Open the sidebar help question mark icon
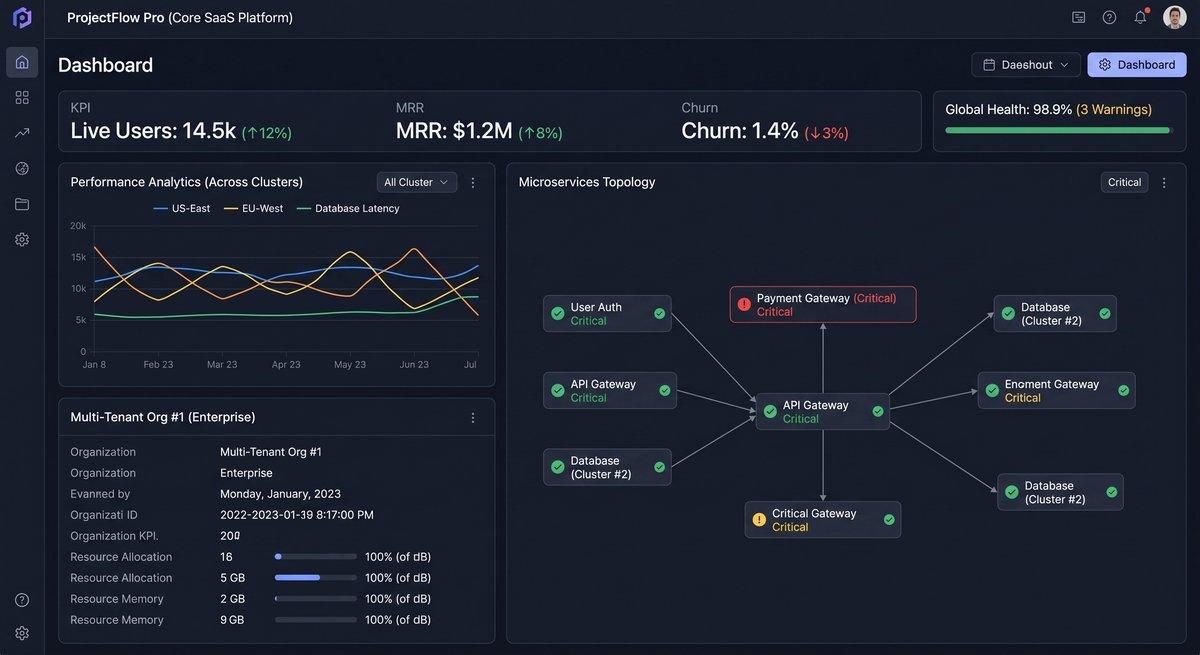The height and width of the screenshot is (655, 1200). [x=22, y=600]
